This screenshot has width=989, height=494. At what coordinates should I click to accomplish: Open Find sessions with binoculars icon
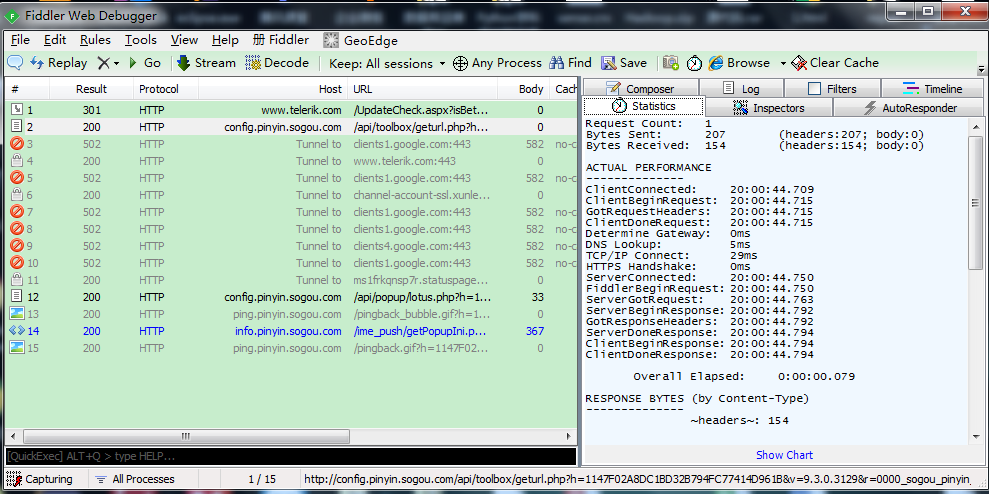[570, 63]
